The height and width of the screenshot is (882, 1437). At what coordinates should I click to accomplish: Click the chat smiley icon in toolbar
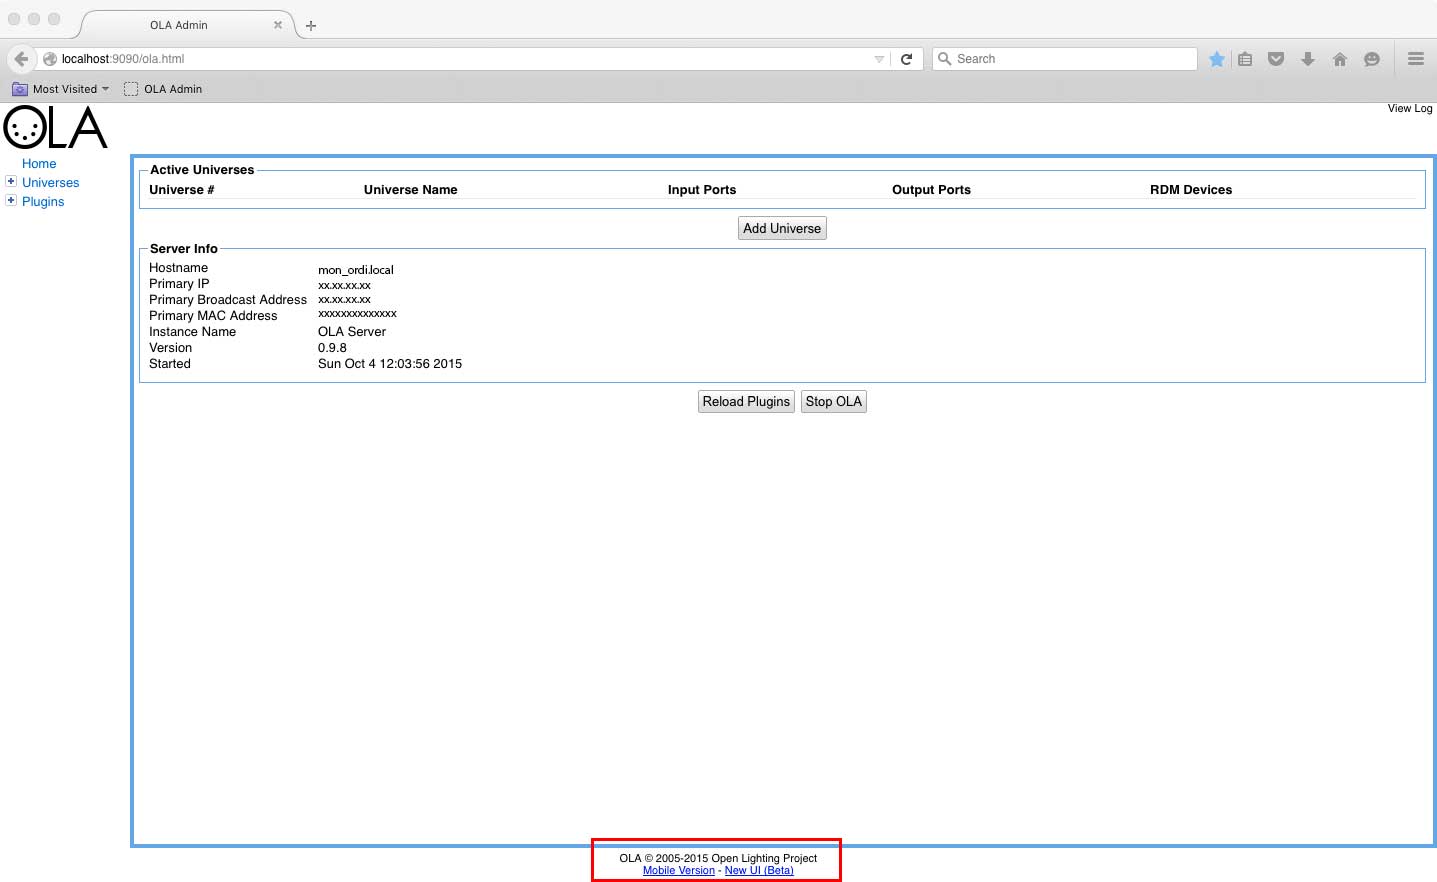[1372, 59]
